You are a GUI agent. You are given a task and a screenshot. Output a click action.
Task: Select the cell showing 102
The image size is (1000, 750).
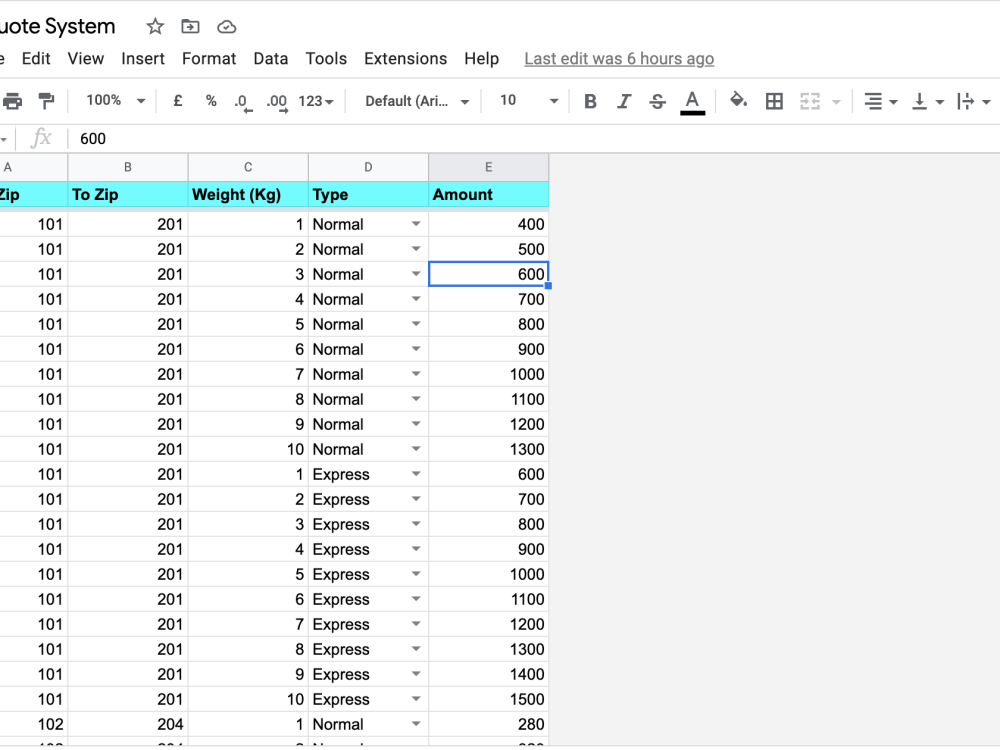point(33,724)
